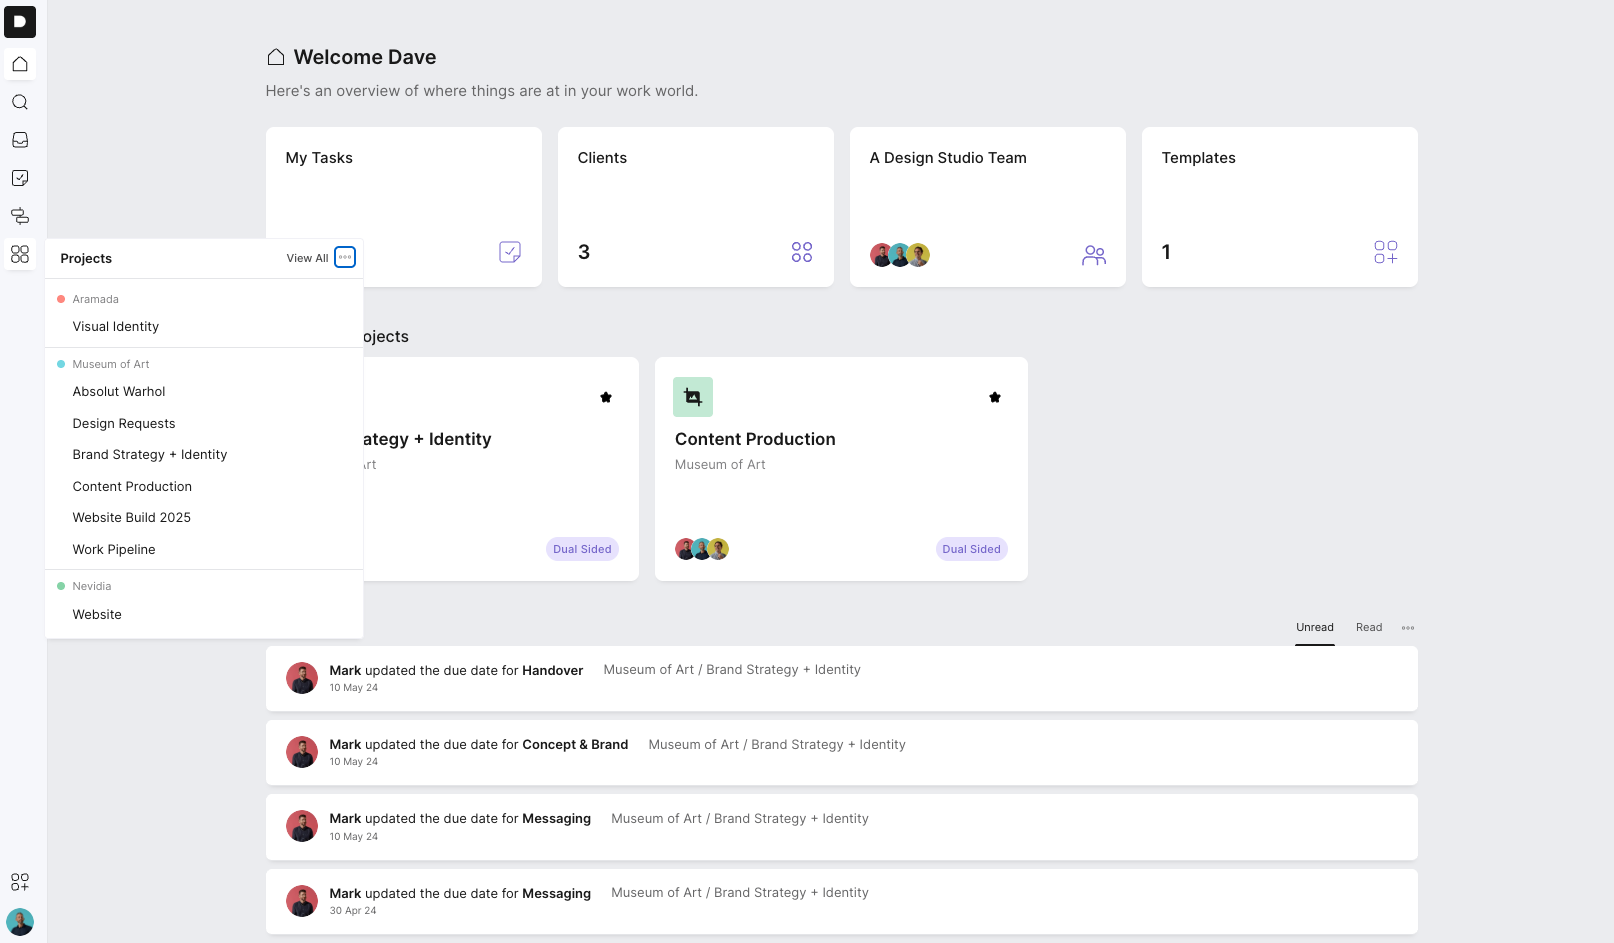This screenshot has width=1614, height=943.
Task: Open the Inbox icon in sidebar
Action: 20,140
